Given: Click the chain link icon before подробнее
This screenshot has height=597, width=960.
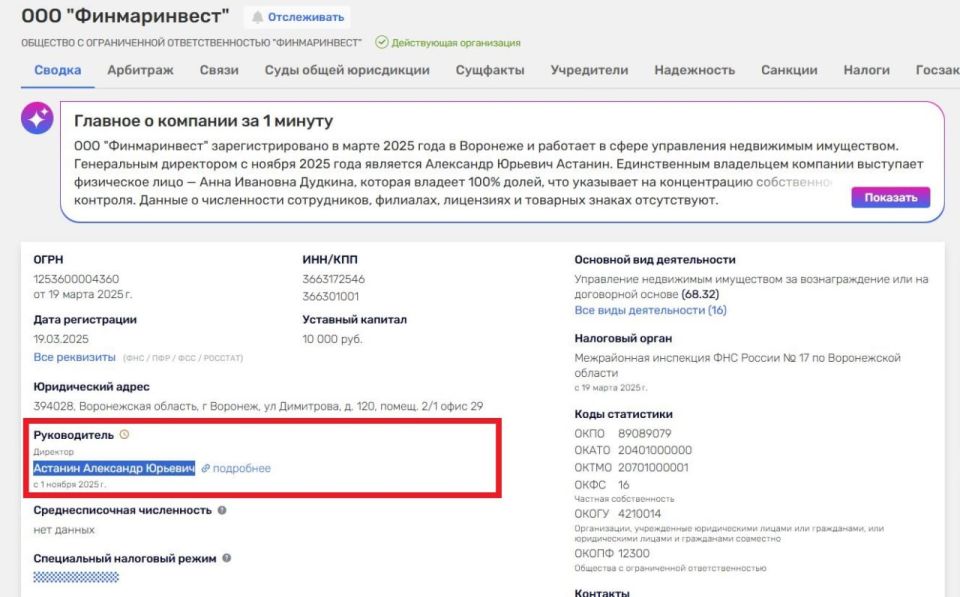Looking at the screenshot, I should [205, 468].
